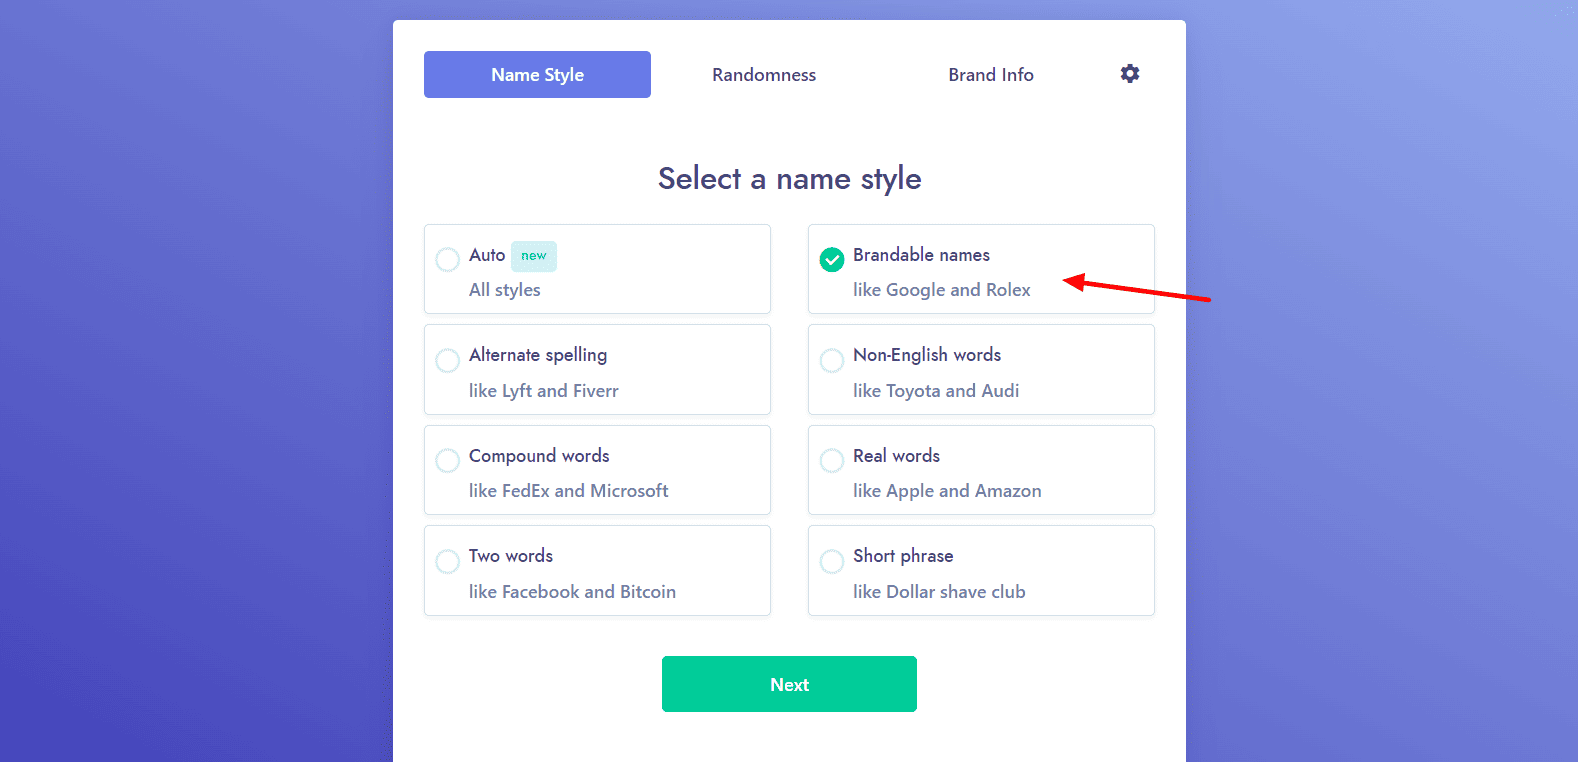This screenshot has width=1578, height=762.
Task: Enable the Two words radio circle
Action: pyautogui.click(x=448, y=561)
